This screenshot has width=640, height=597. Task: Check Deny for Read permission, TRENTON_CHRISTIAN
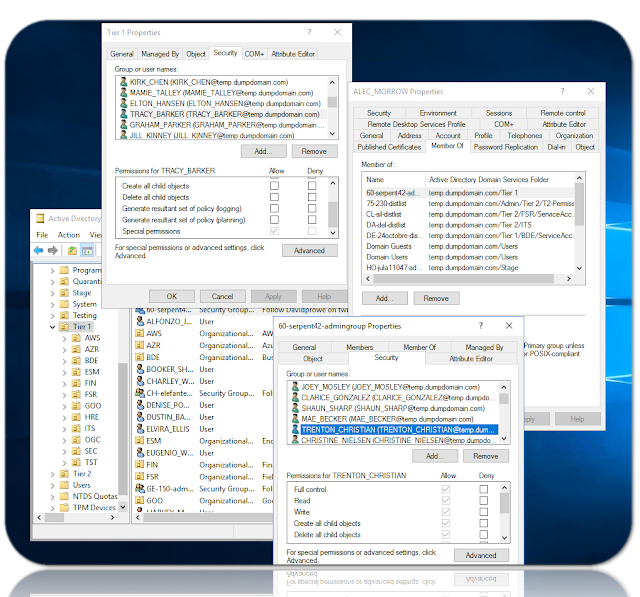484,500
